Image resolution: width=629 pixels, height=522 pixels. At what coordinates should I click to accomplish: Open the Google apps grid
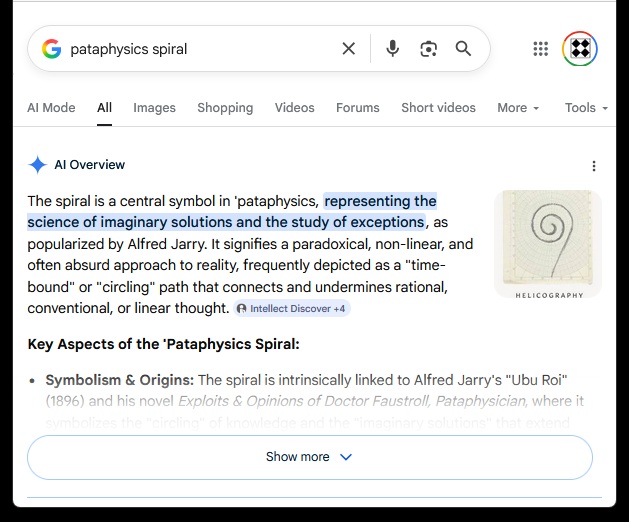(541, 49)
